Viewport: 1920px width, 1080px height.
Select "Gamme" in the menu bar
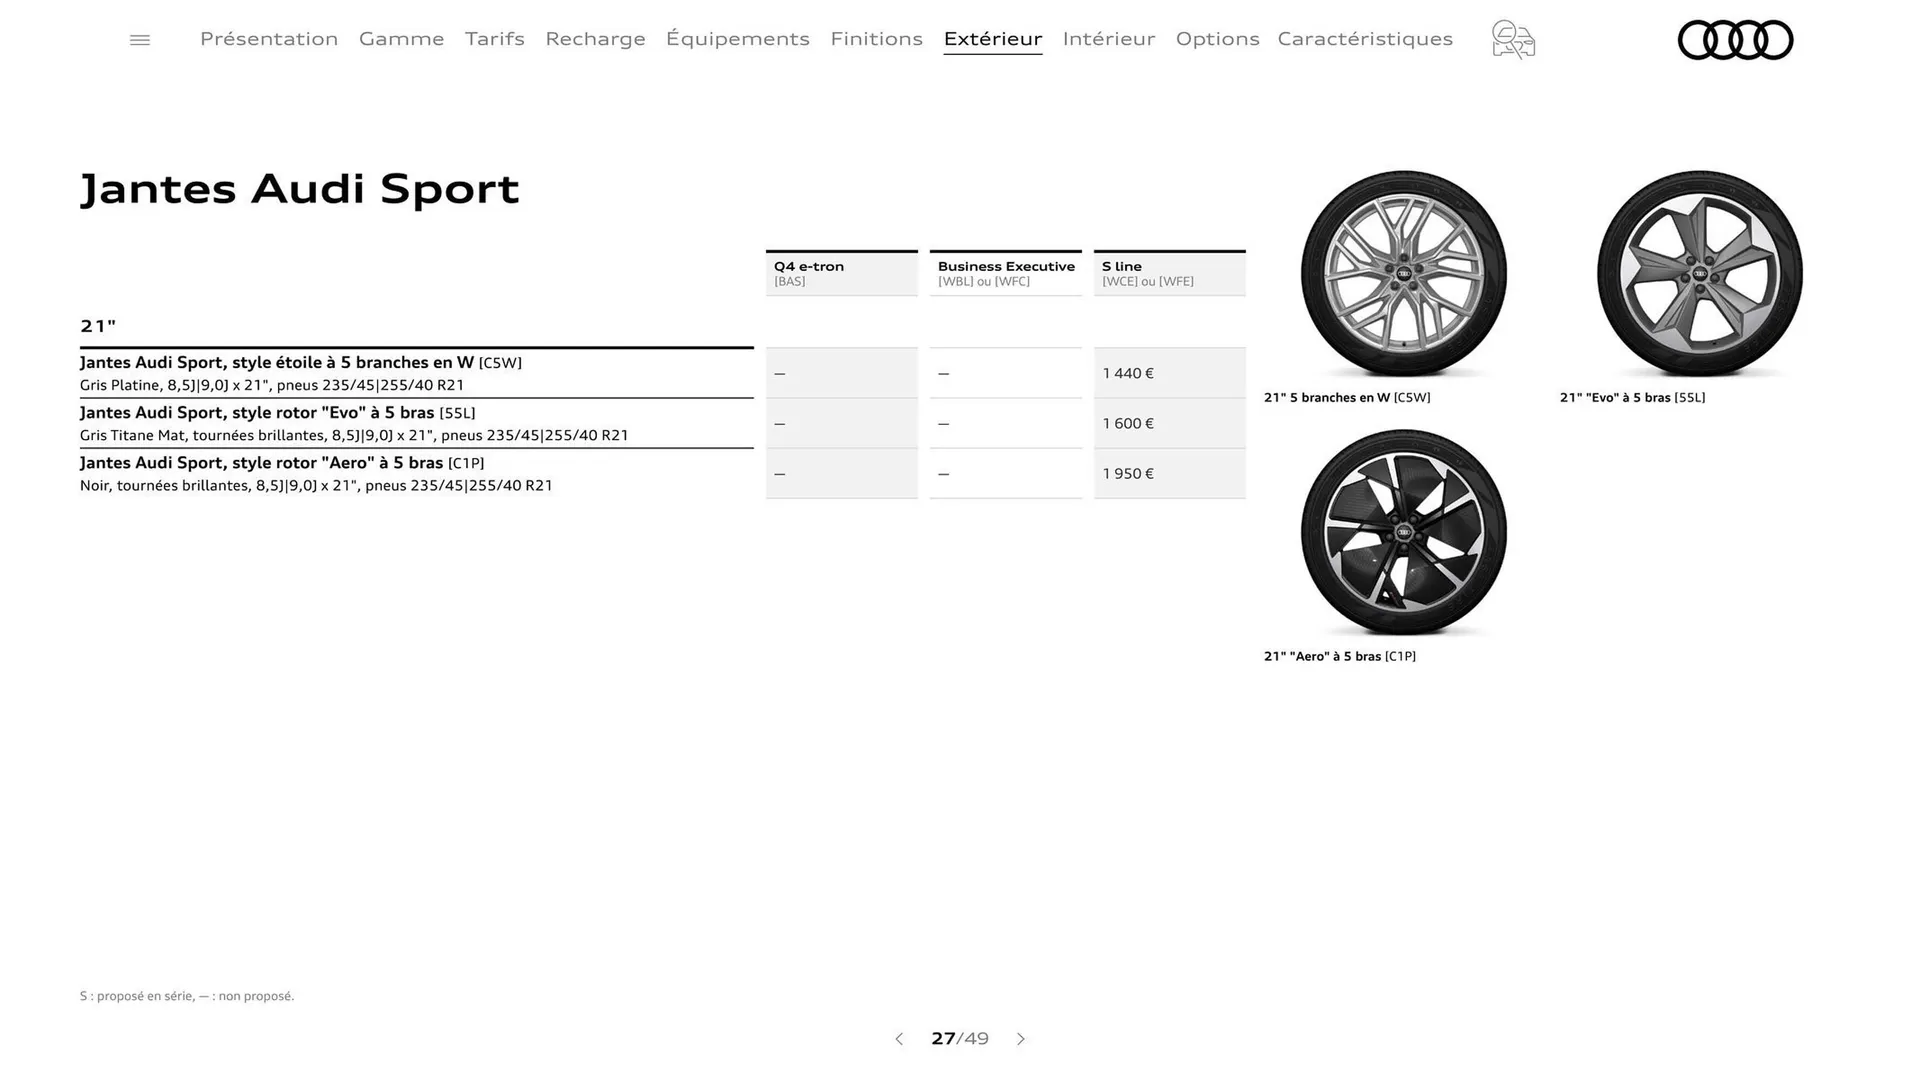[402, 39]
